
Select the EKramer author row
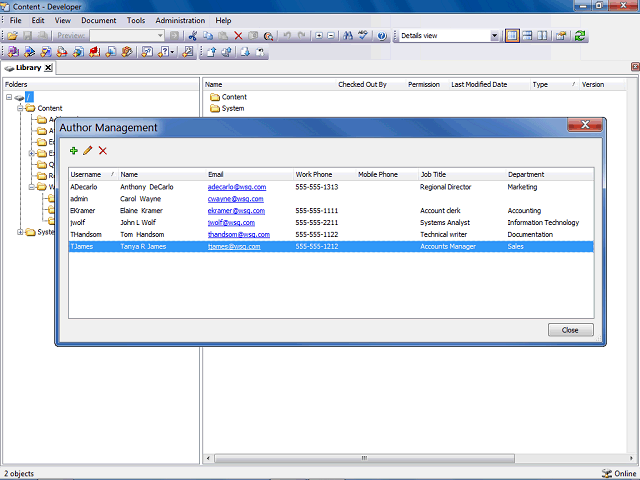(331, 211)
